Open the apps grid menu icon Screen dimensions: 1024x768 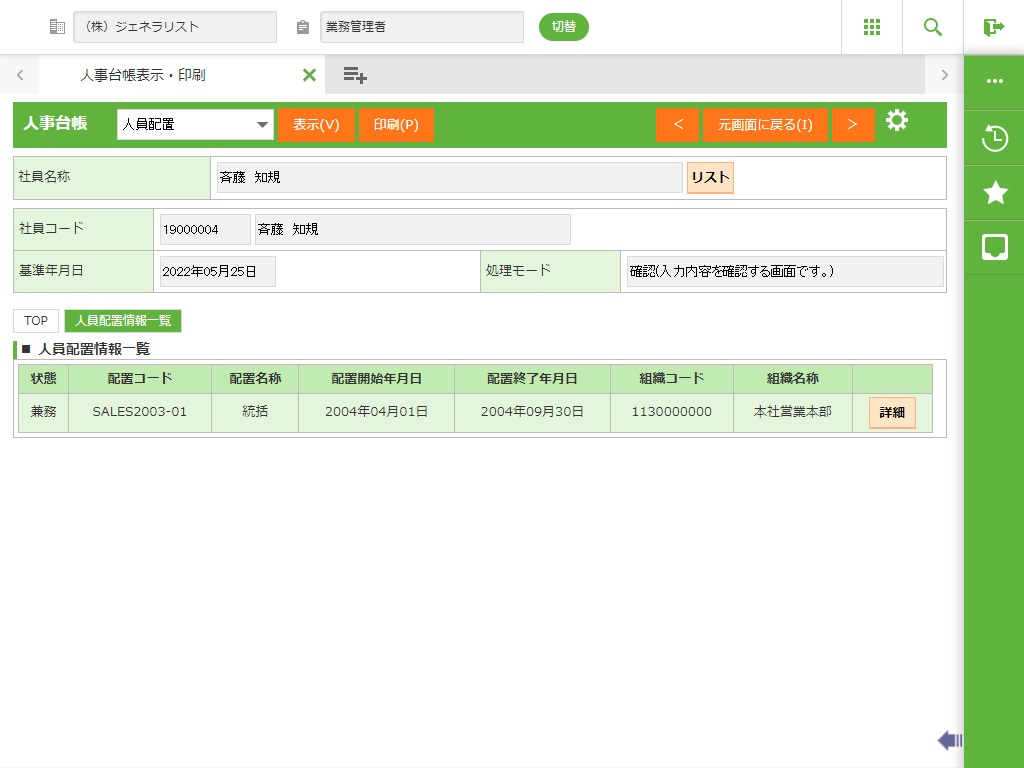pos(871,27)
